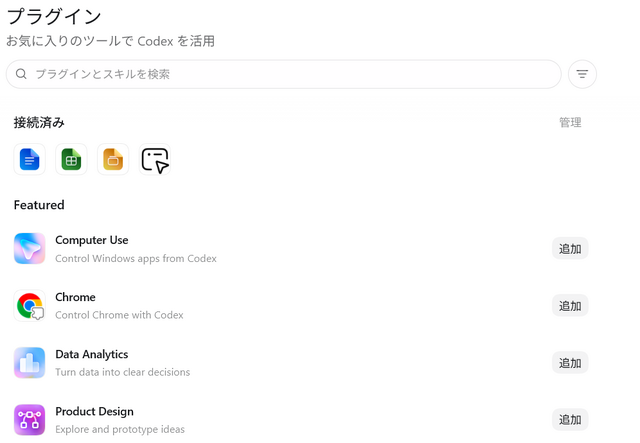Open the connected green spreadsheet plugin icon
Image resolution: width=640 pixels, height=443 pixels.
pos(71,159)
